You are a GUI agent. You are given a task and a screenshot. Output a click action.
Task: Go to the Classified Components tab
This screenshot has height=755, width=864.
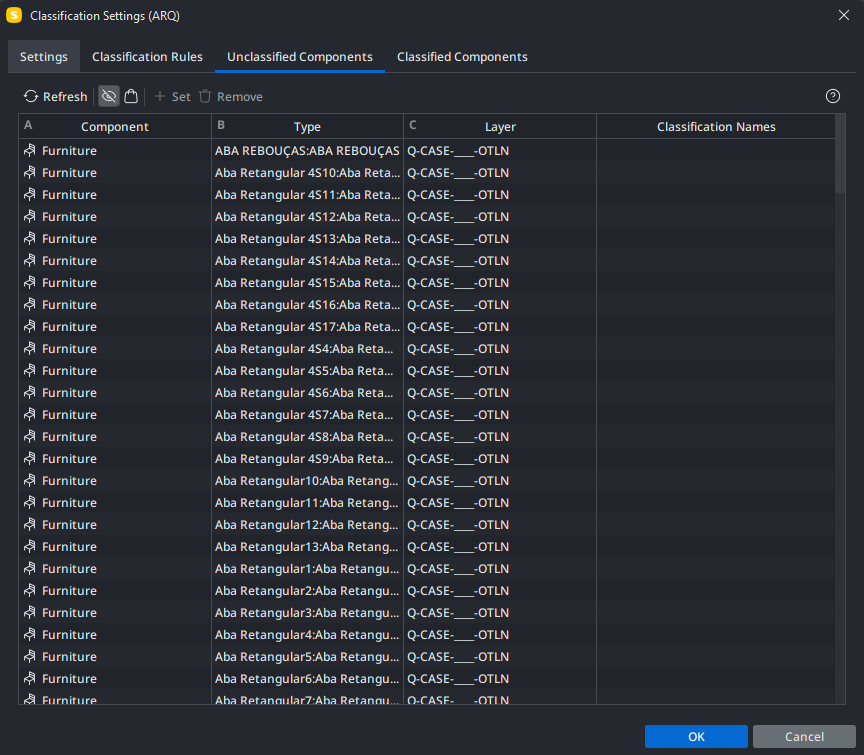[x=462, y=57]
